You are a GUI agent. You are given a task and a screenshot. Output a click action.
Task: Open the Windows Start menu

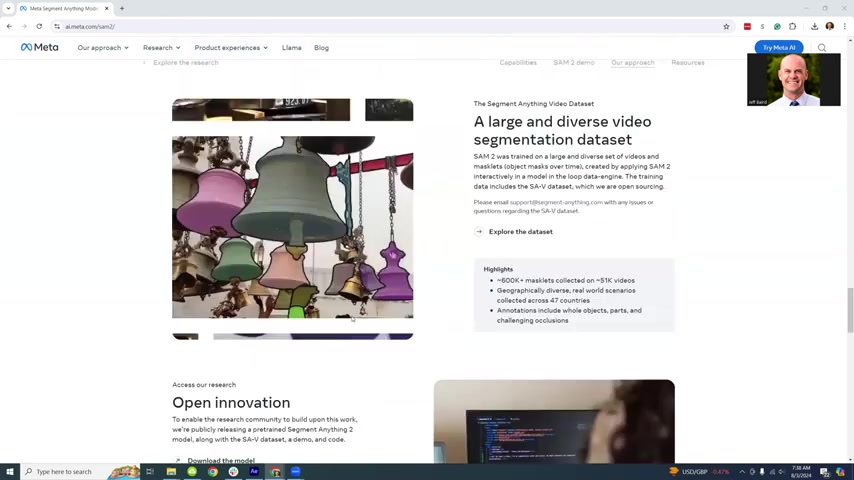tap(10, 471)
